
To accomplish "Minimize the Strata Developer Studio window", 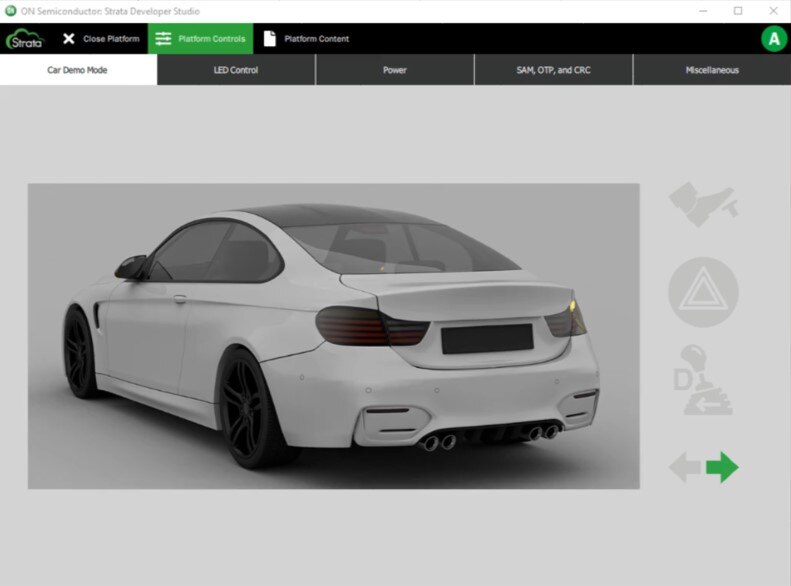I will pos(697,11).
